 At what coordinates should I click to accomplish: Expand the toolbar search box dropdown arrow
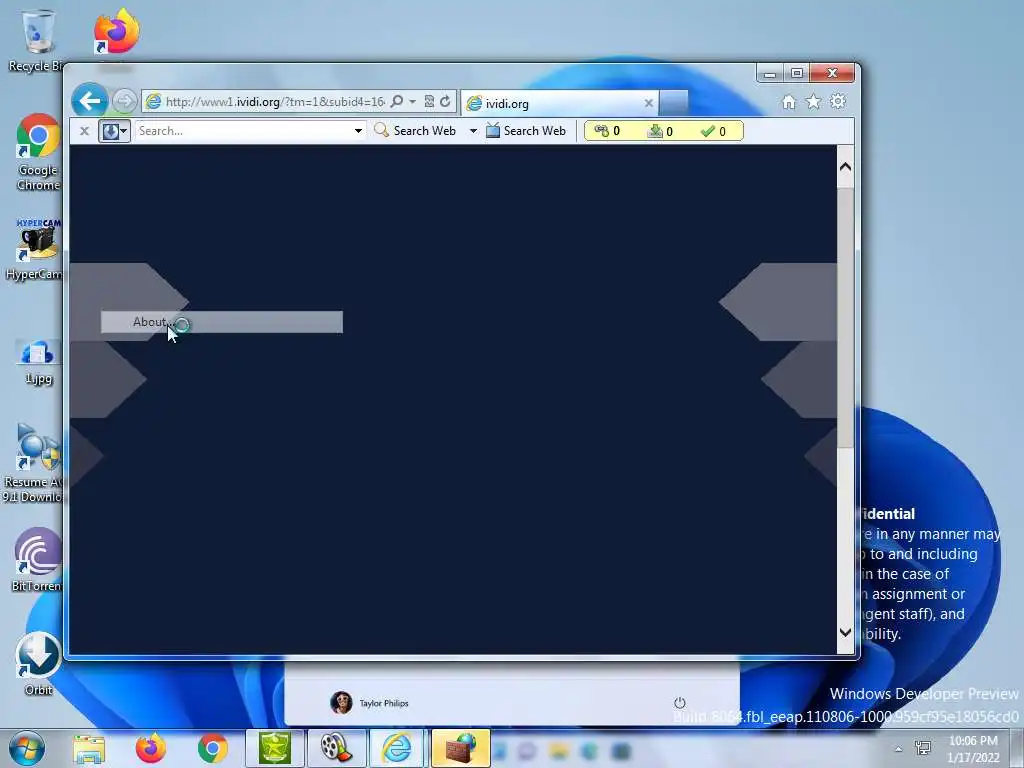pos(359,131)
